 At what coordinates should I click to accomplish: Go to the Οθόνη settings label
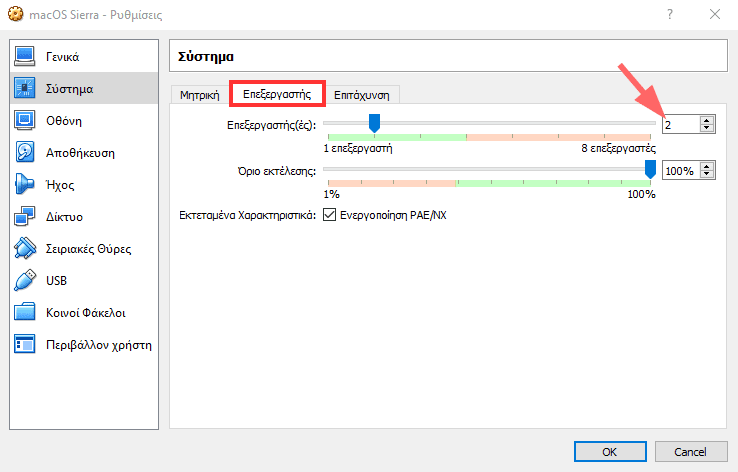click(x=64, y=121)
